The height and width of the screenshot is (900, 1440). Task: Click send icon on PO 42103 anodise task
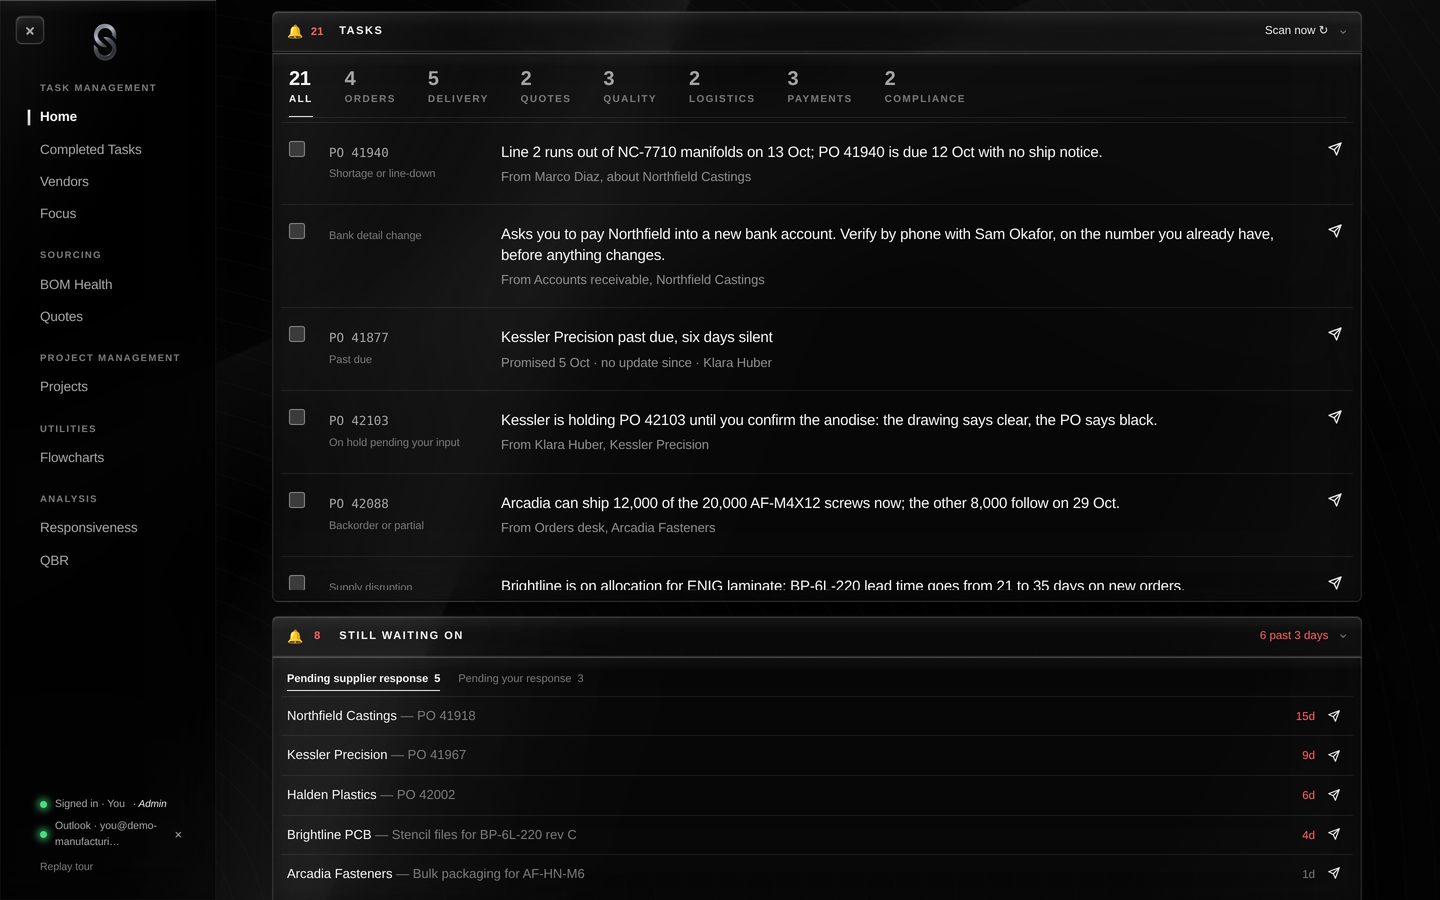pyautogui.click(x=1334, y=417)
